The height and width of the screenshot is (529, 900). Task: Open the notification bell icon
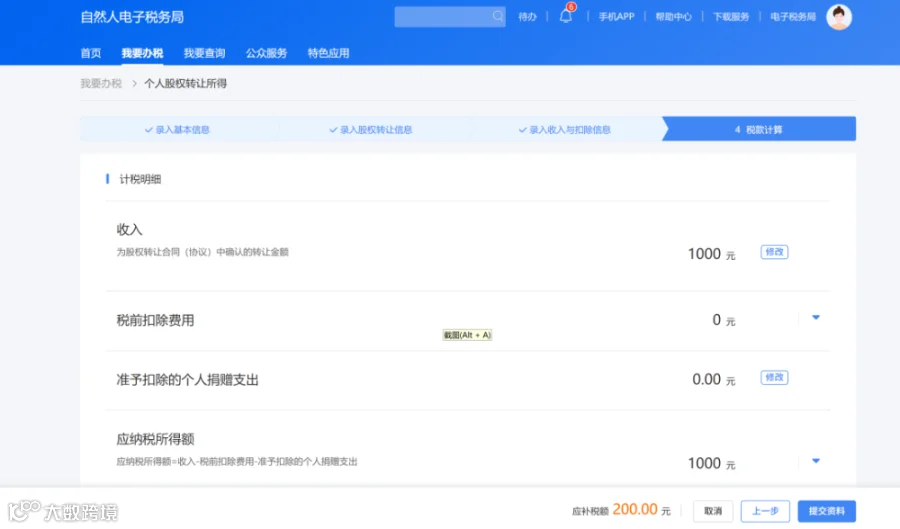[x=565, y=16]
